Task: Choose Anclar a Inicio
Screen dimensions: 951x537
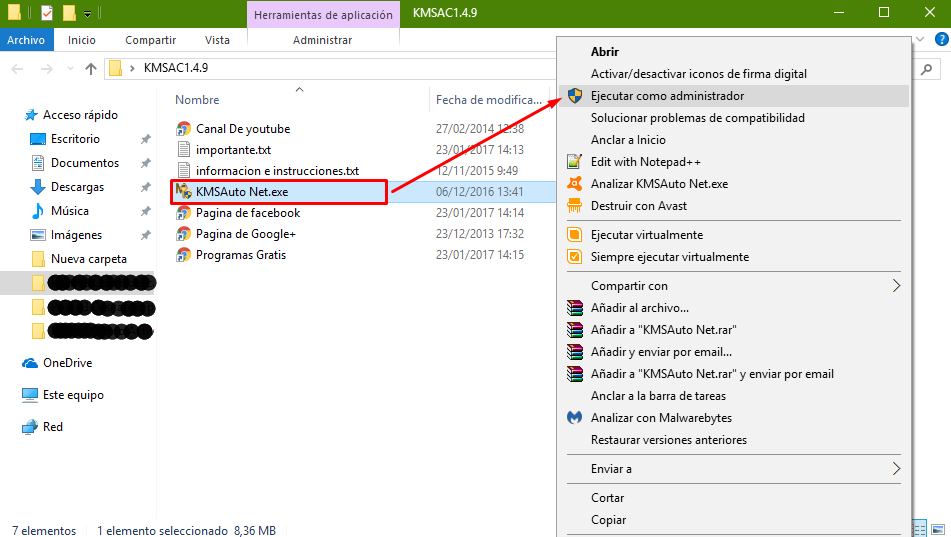Action: coord(734,140)
